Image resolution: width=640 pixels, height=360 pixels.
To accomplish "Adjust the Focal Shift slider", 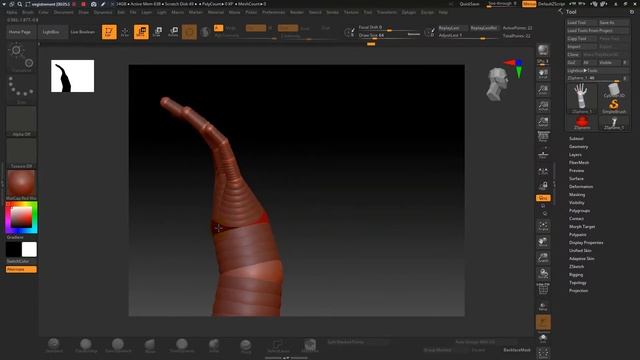I will click(389, 28).
